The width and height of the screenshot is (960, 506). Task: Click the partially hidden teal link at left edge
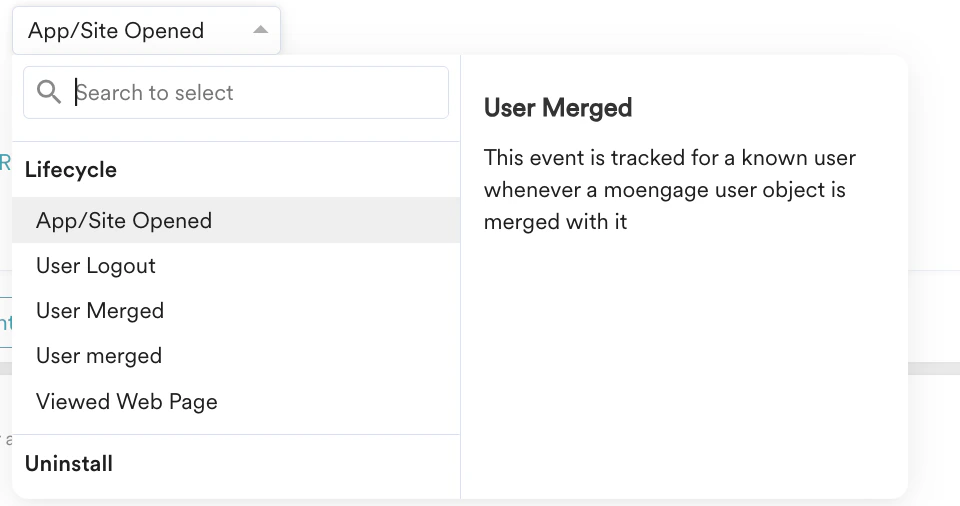pos(5,163)
